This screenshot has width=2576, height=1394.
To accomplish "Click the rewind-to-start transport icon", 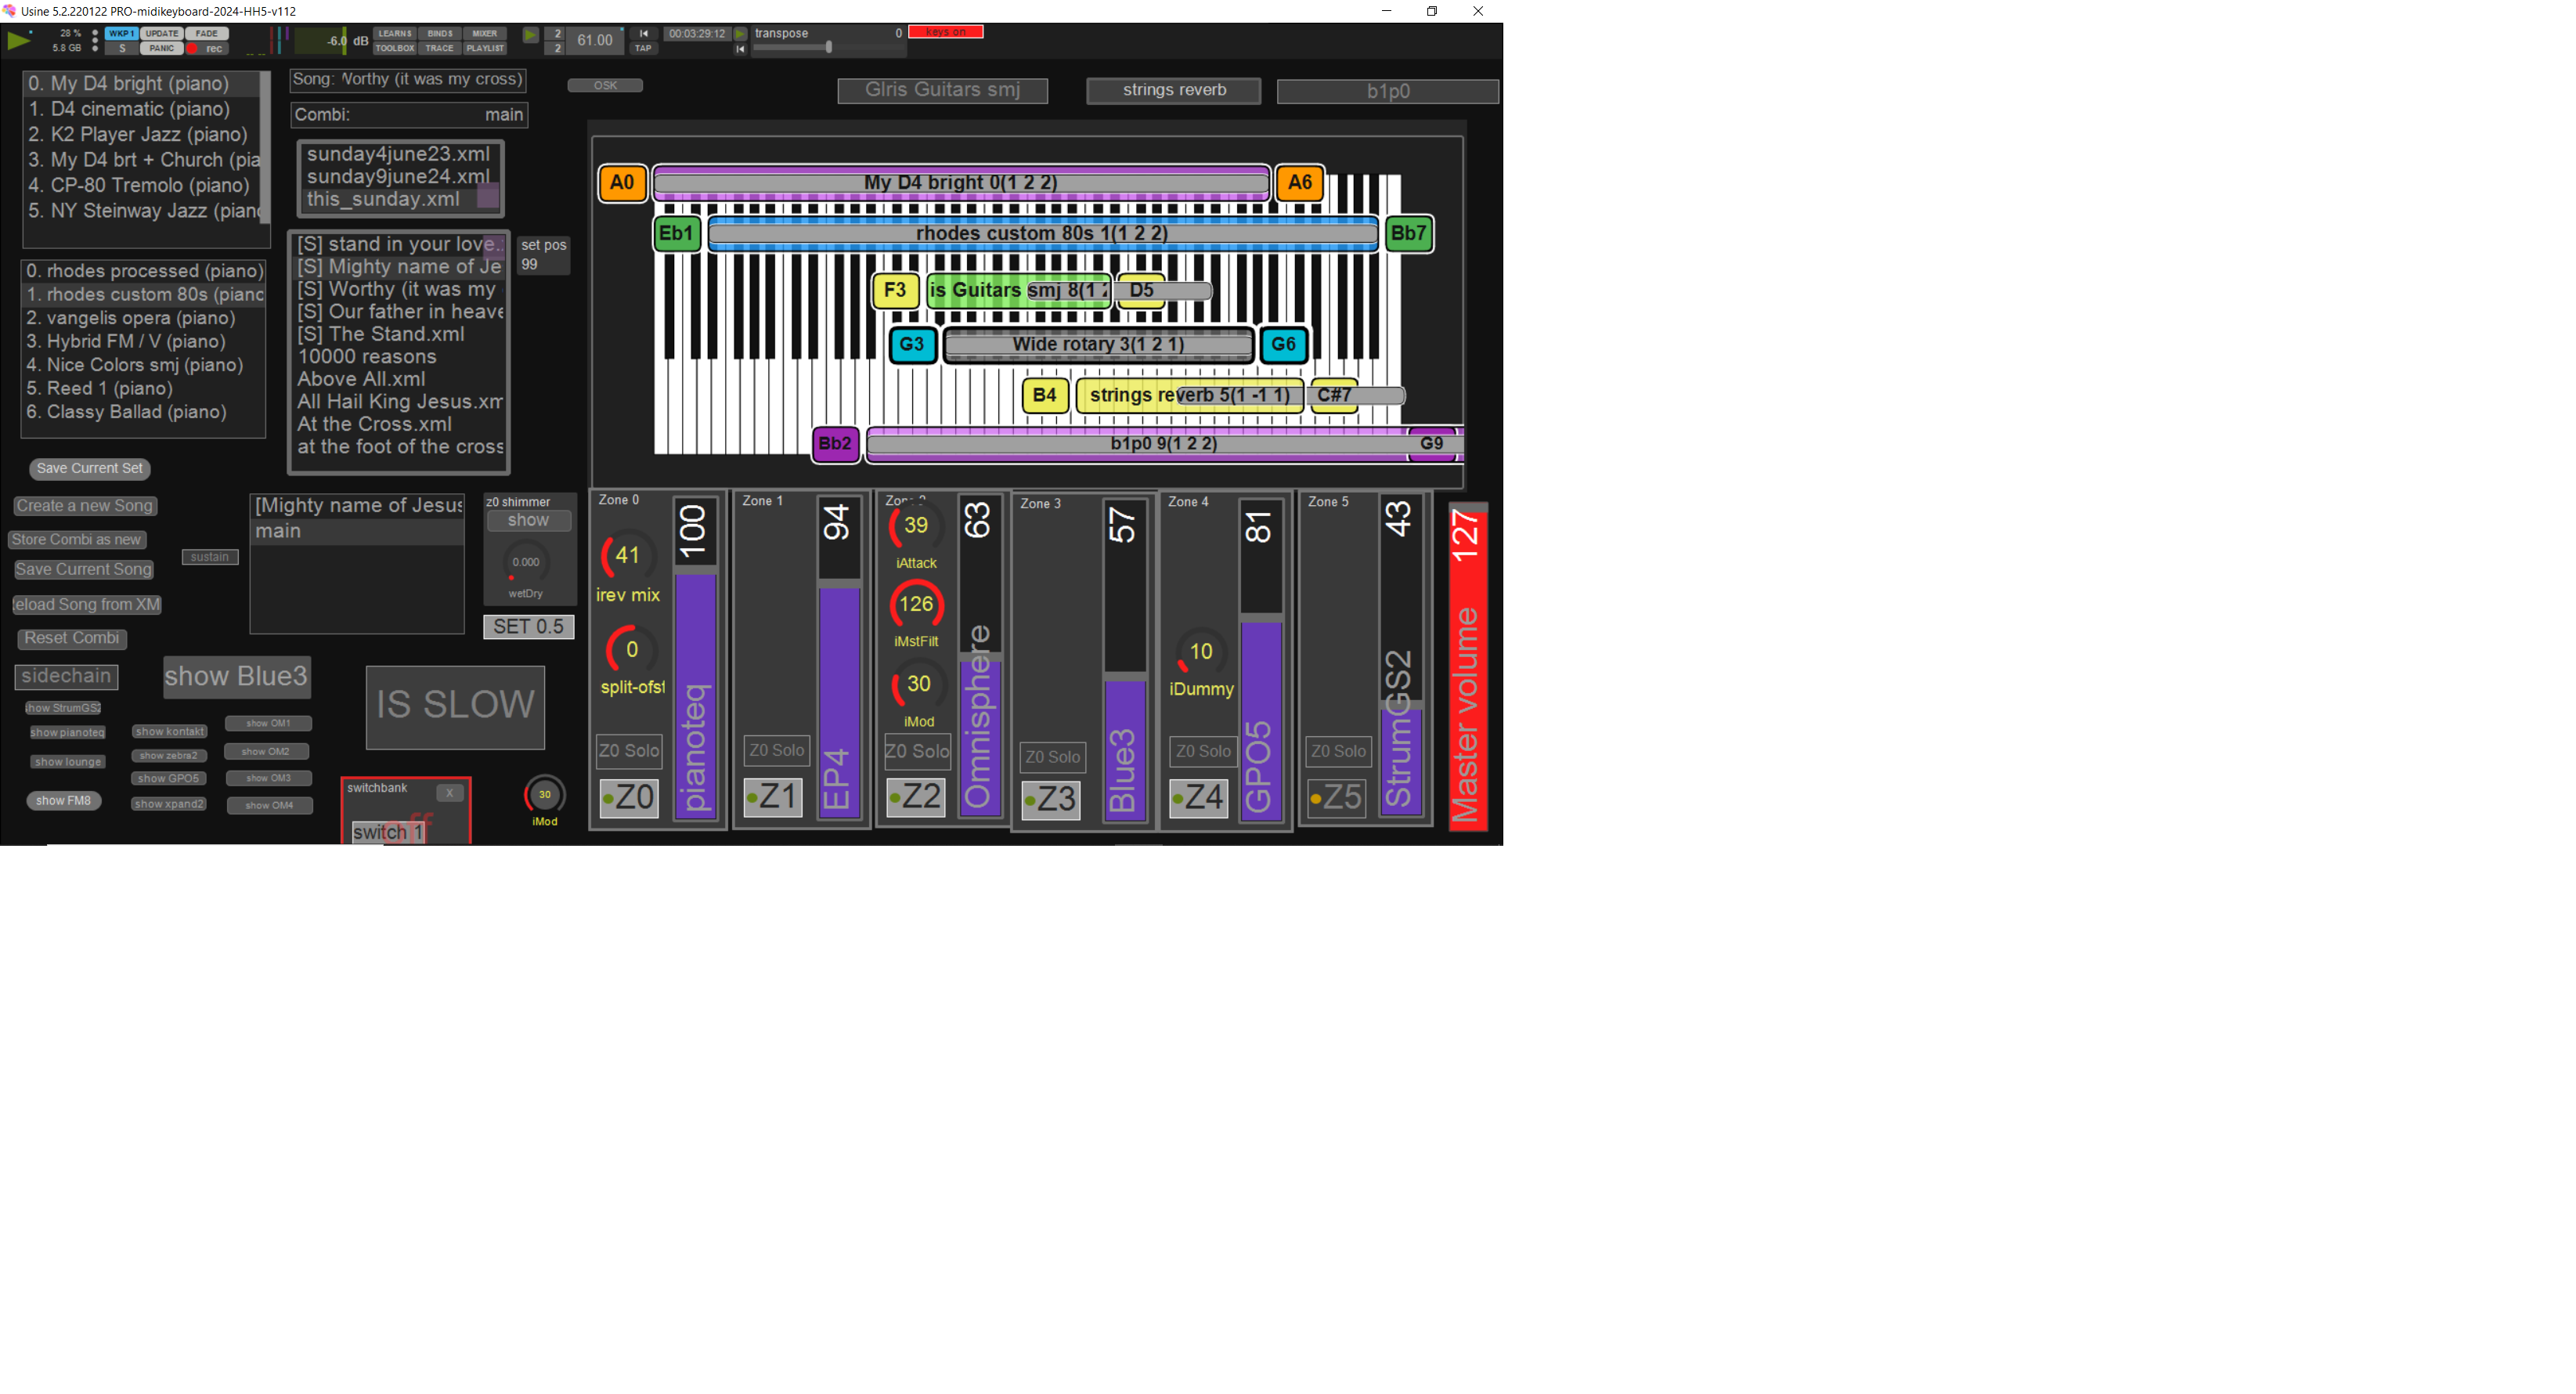I will coord(643,33).
